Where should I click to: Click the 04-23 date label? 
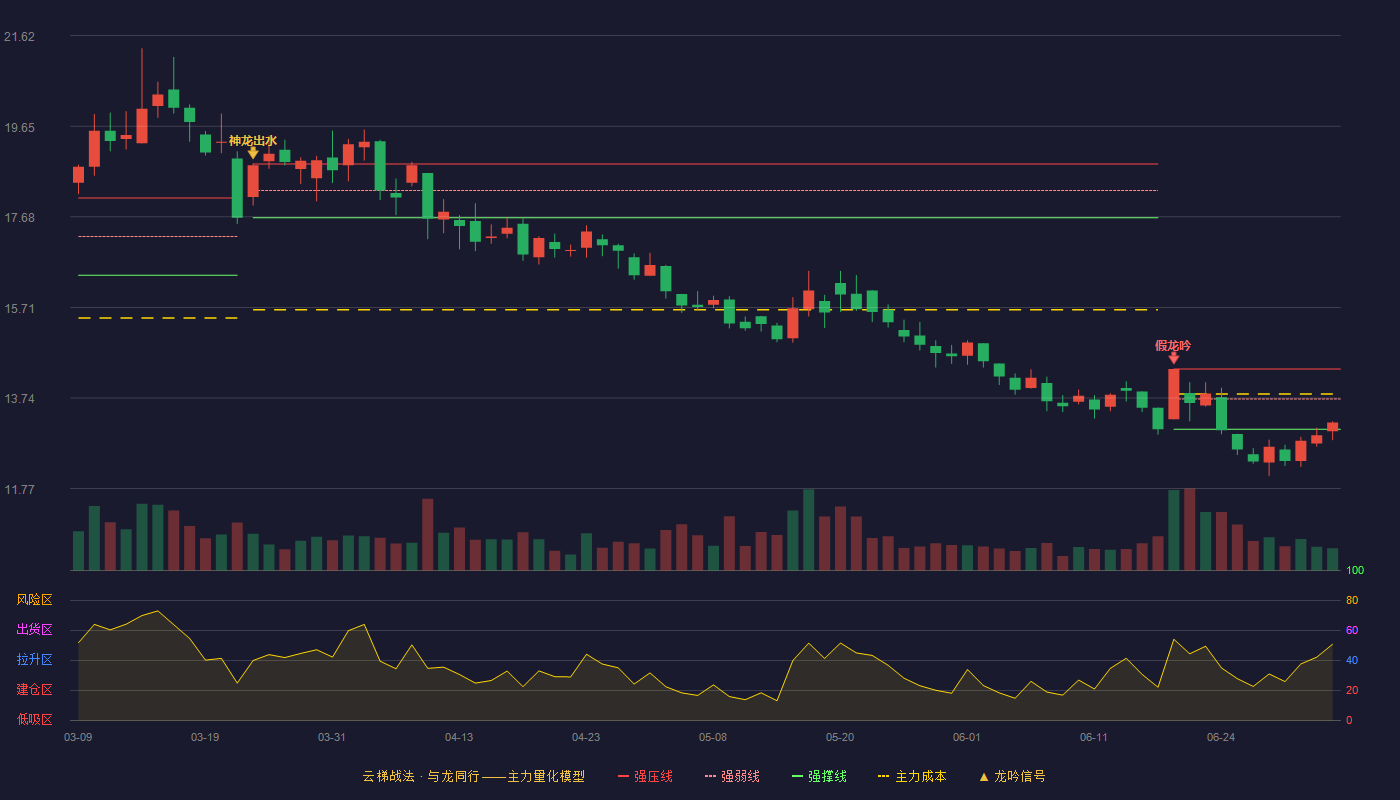pos(586,737)
